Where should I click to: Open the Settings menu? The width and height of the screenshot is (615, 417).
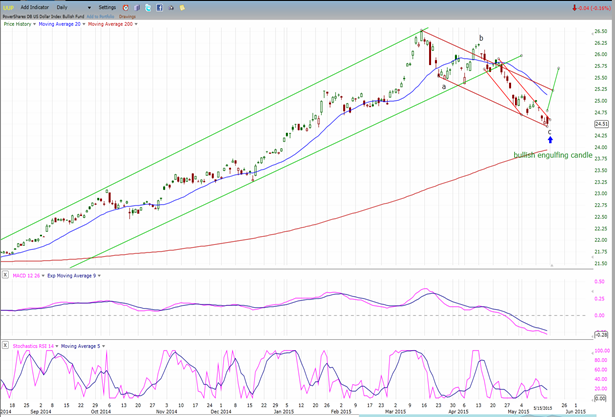(x=107, y=7)
